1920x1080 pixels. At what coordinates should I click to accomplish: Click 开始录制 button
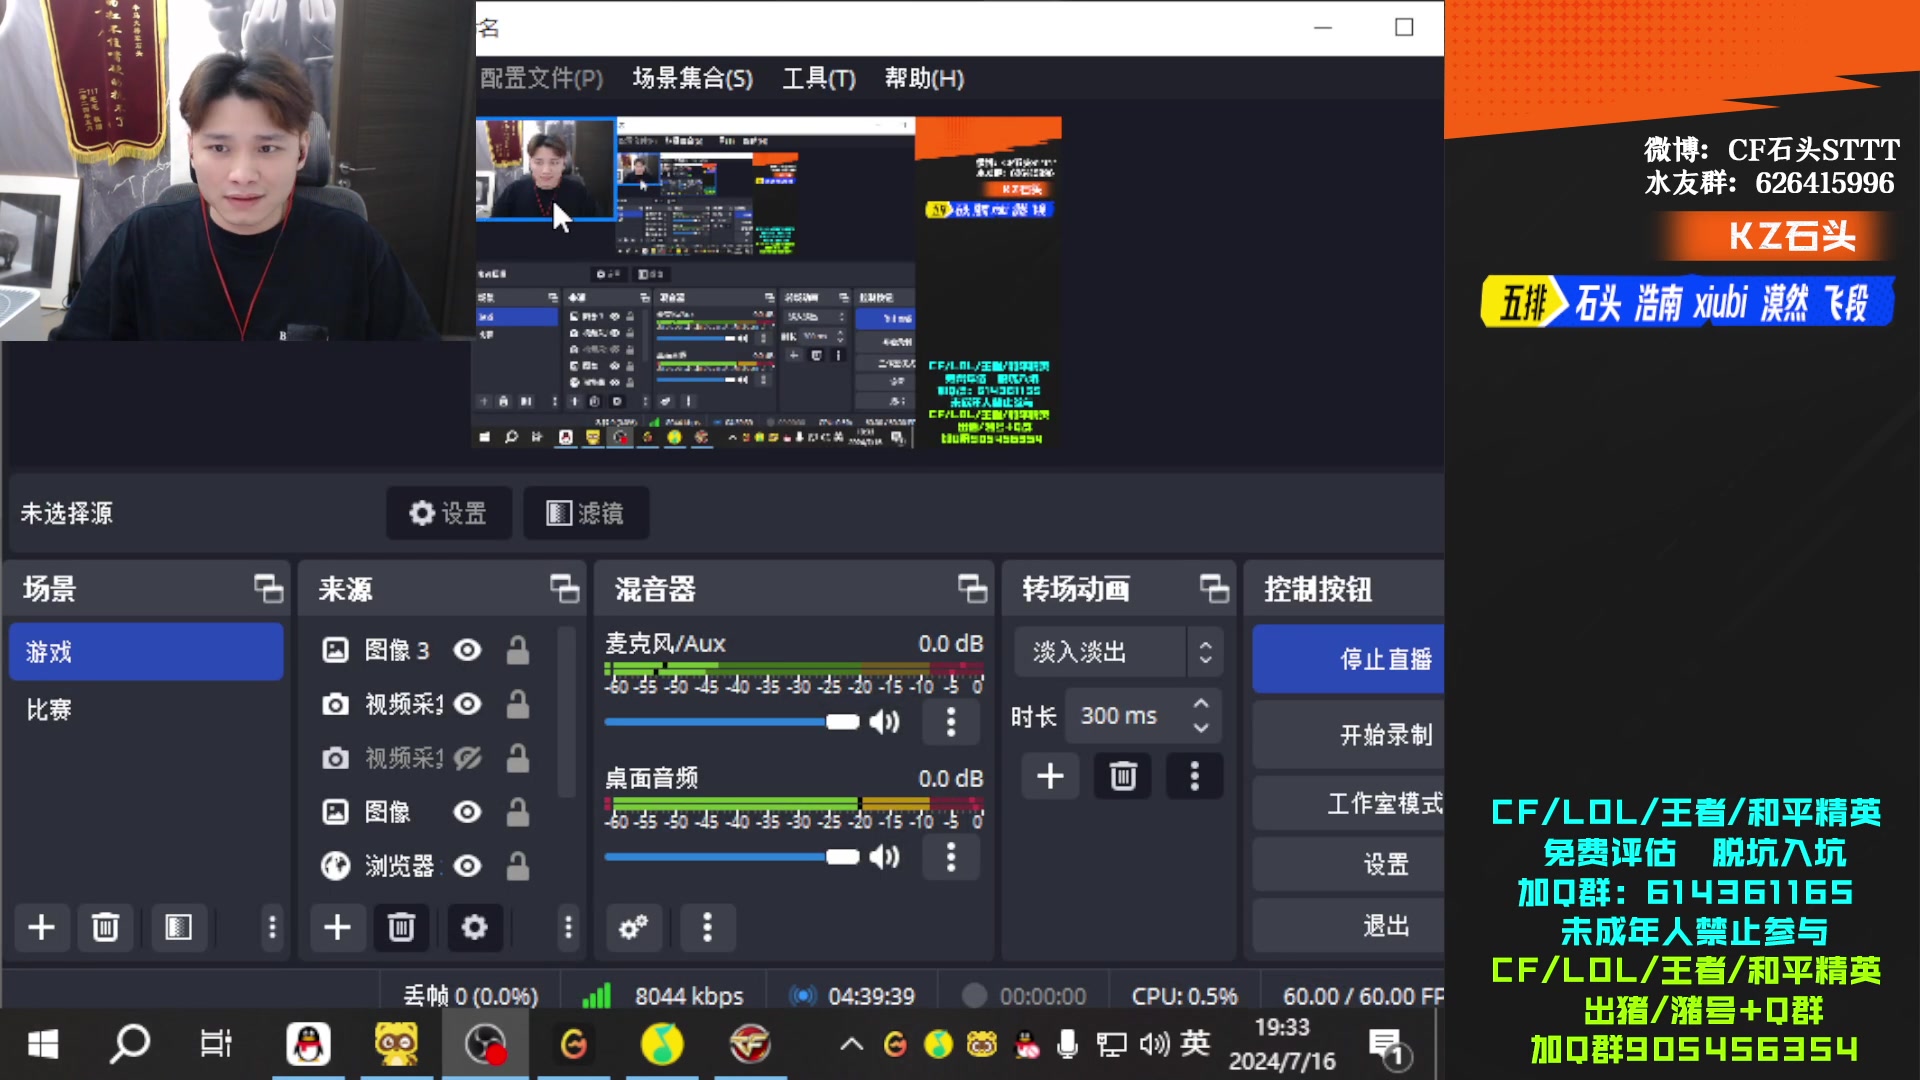pyautogui.click(x=1349, y=735)
